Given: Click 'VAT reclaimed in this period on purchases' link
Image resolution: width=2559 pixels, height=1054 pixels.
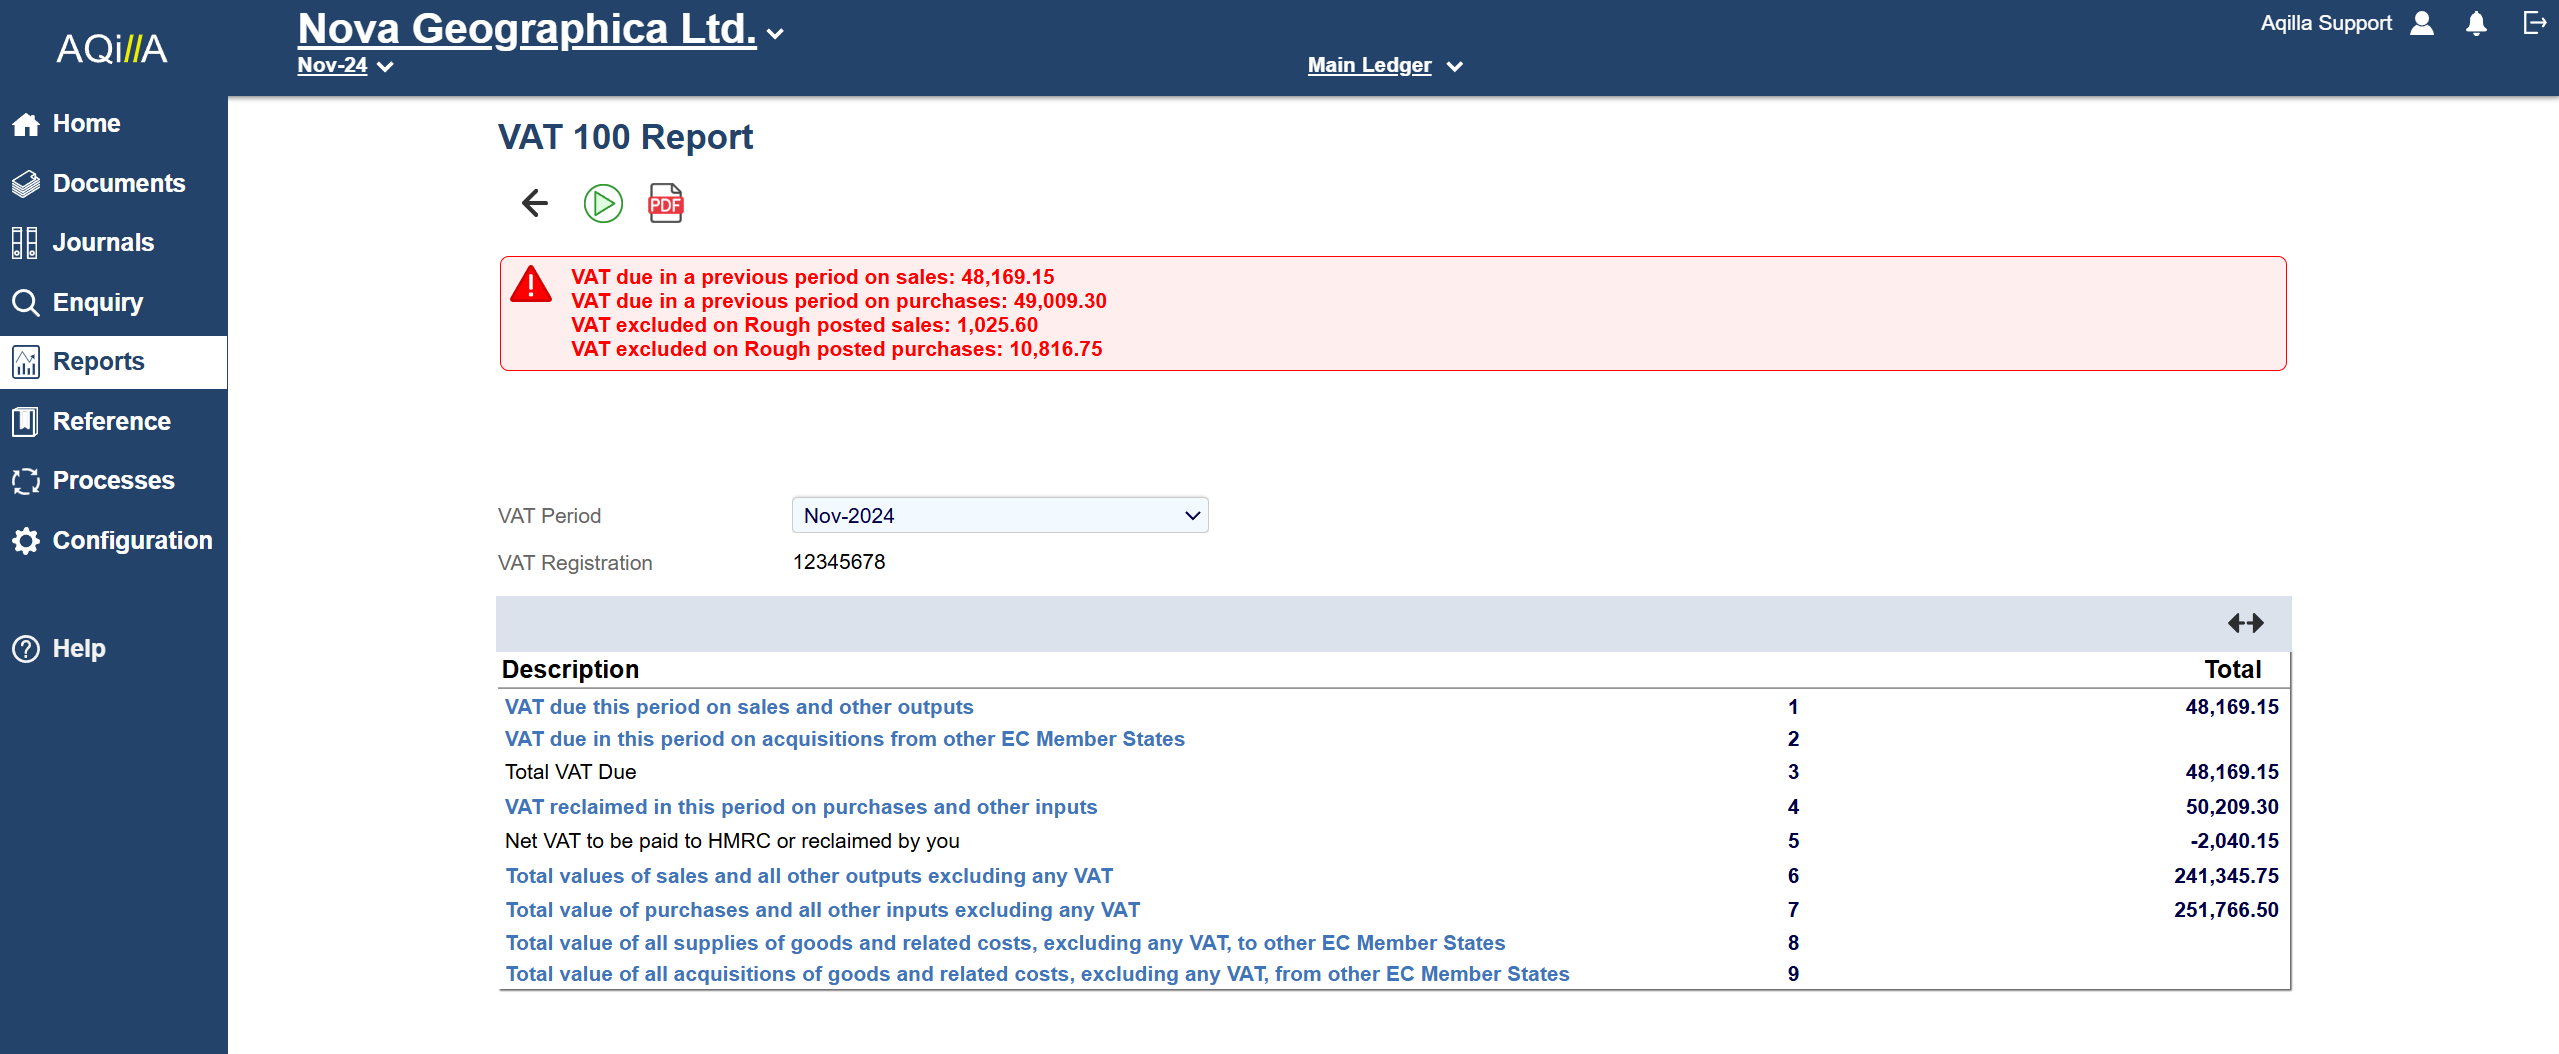Looking at the screenshot, I should 800,807.
